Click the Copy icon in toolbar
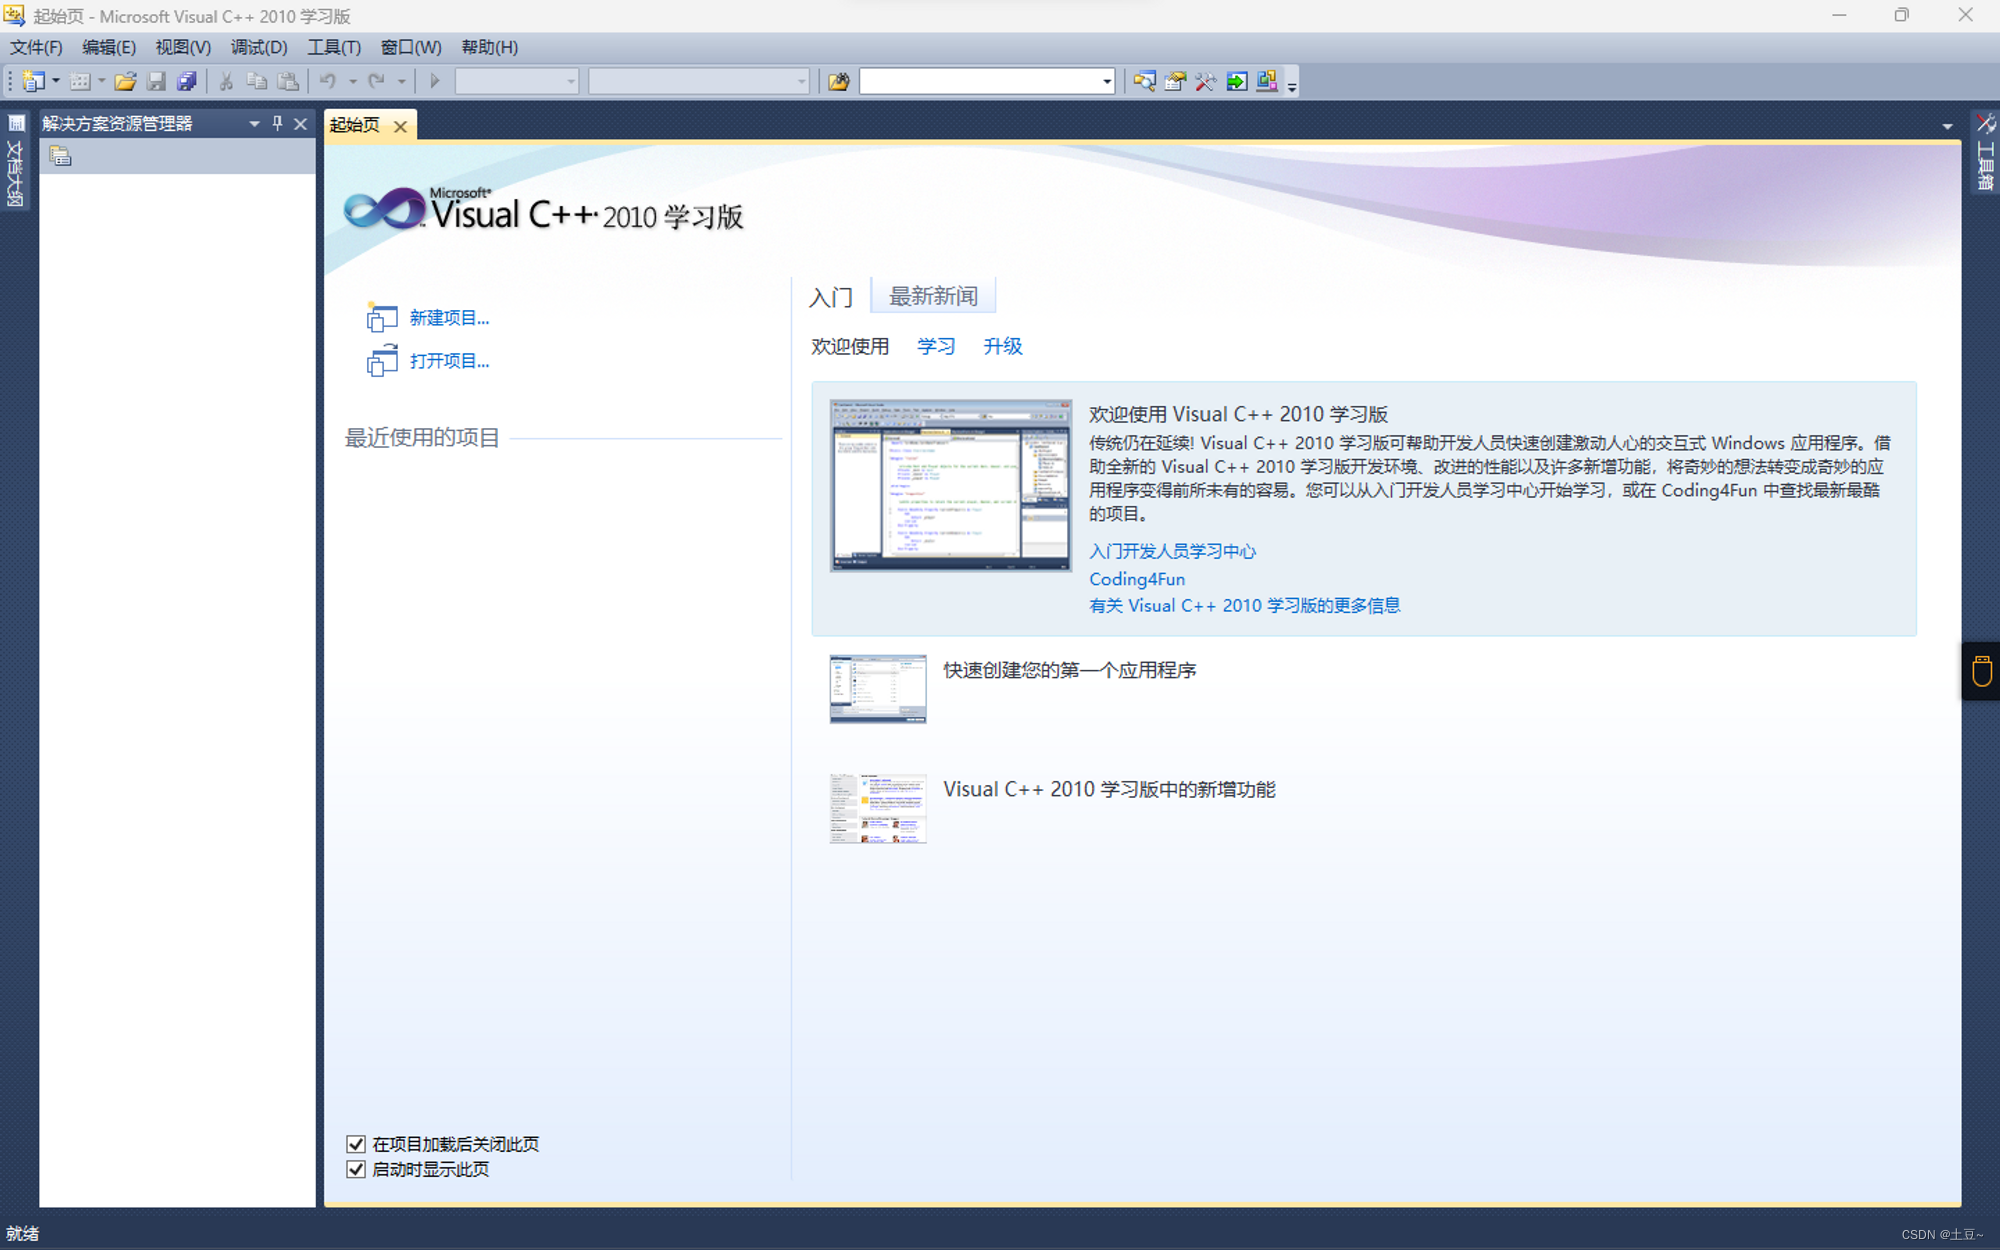This screenshot has height=1250, width=2000. [257, 81]
